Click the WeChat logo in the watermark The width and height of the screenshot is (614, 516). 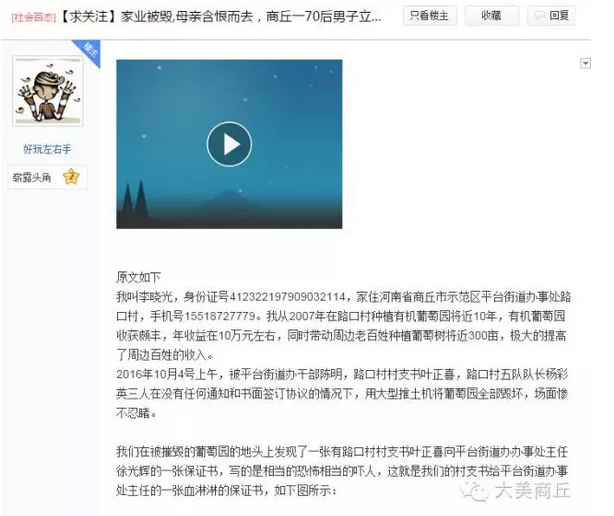[x=475, y=491]
